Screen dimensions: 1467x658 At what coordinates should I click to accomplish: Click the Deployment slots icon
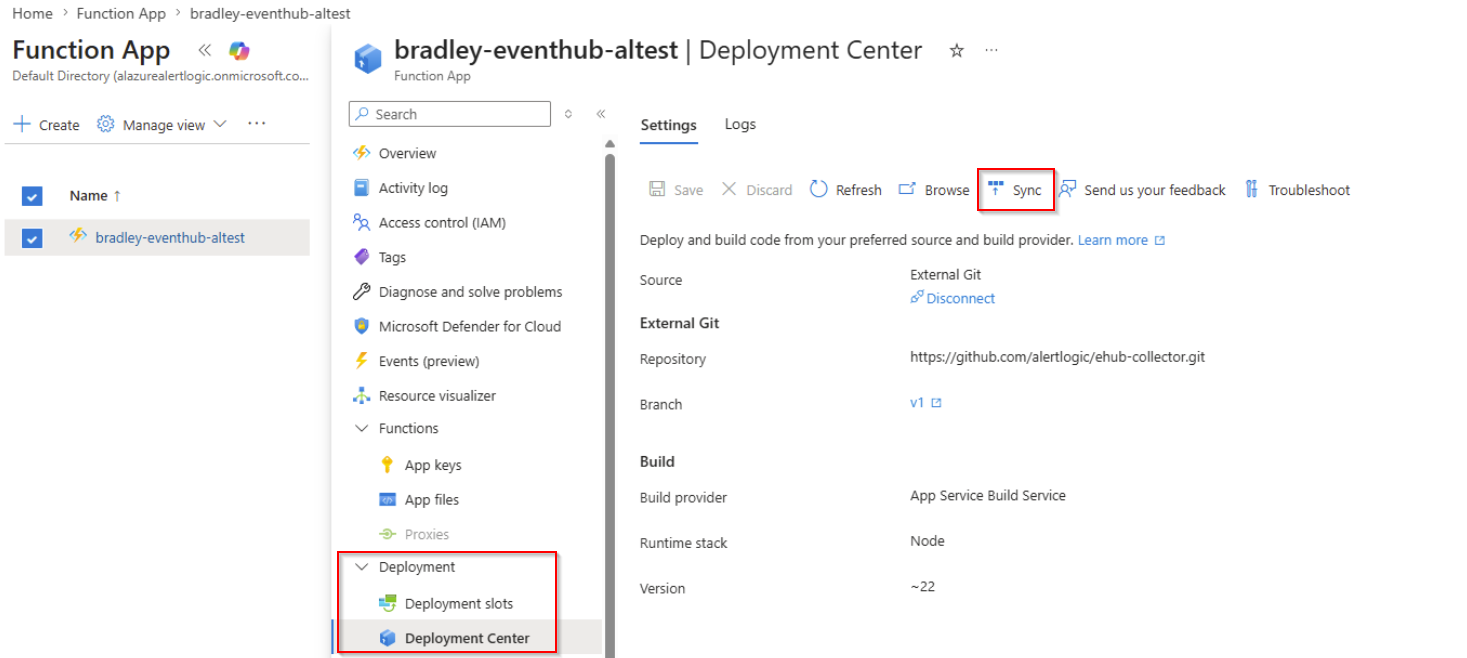point(388,603)
